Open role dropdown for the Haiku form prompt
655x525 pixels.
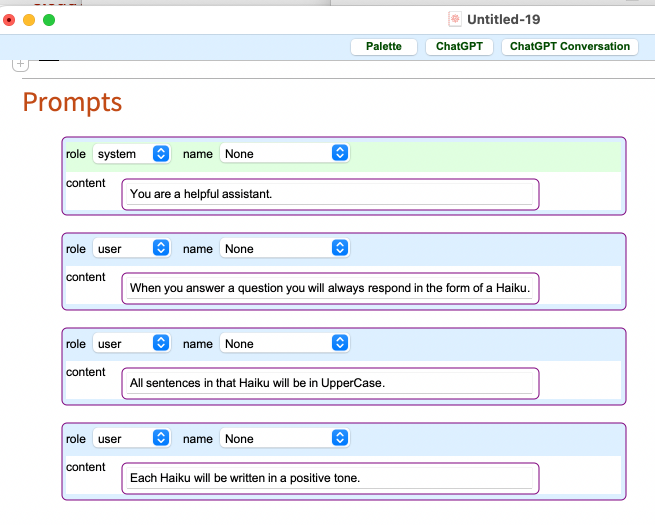(x=132, y=249)
